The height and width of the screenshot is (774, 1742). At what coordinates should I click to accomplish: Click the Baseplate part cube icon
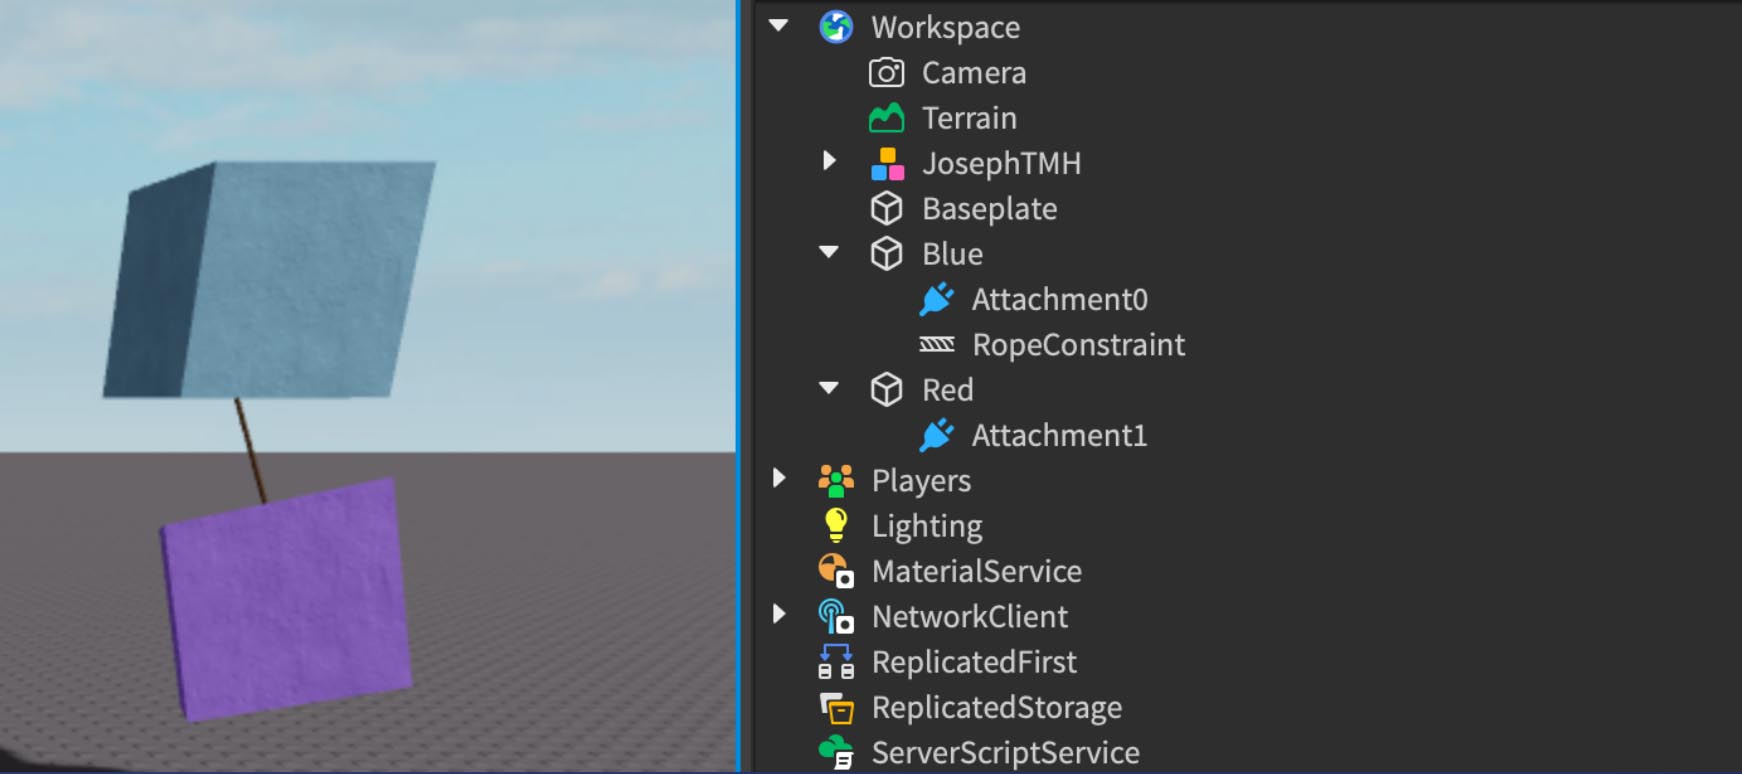[886, 208]
